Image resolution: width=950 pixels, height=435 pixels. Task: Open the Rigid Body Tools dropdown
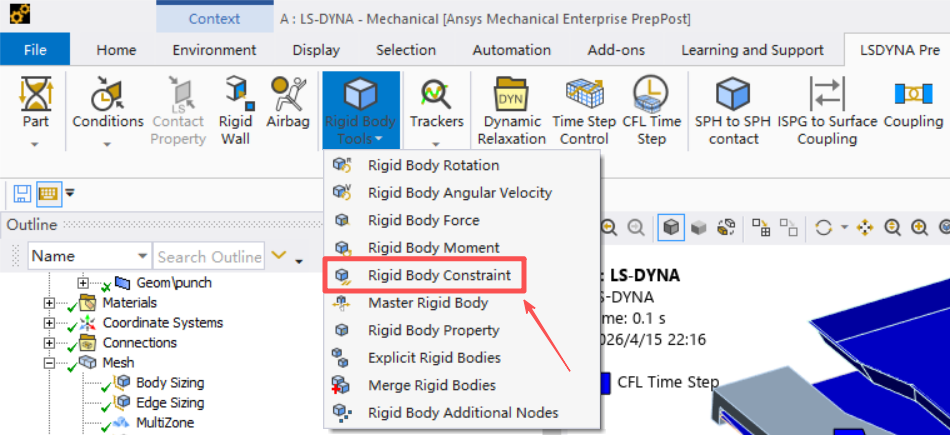360,111
